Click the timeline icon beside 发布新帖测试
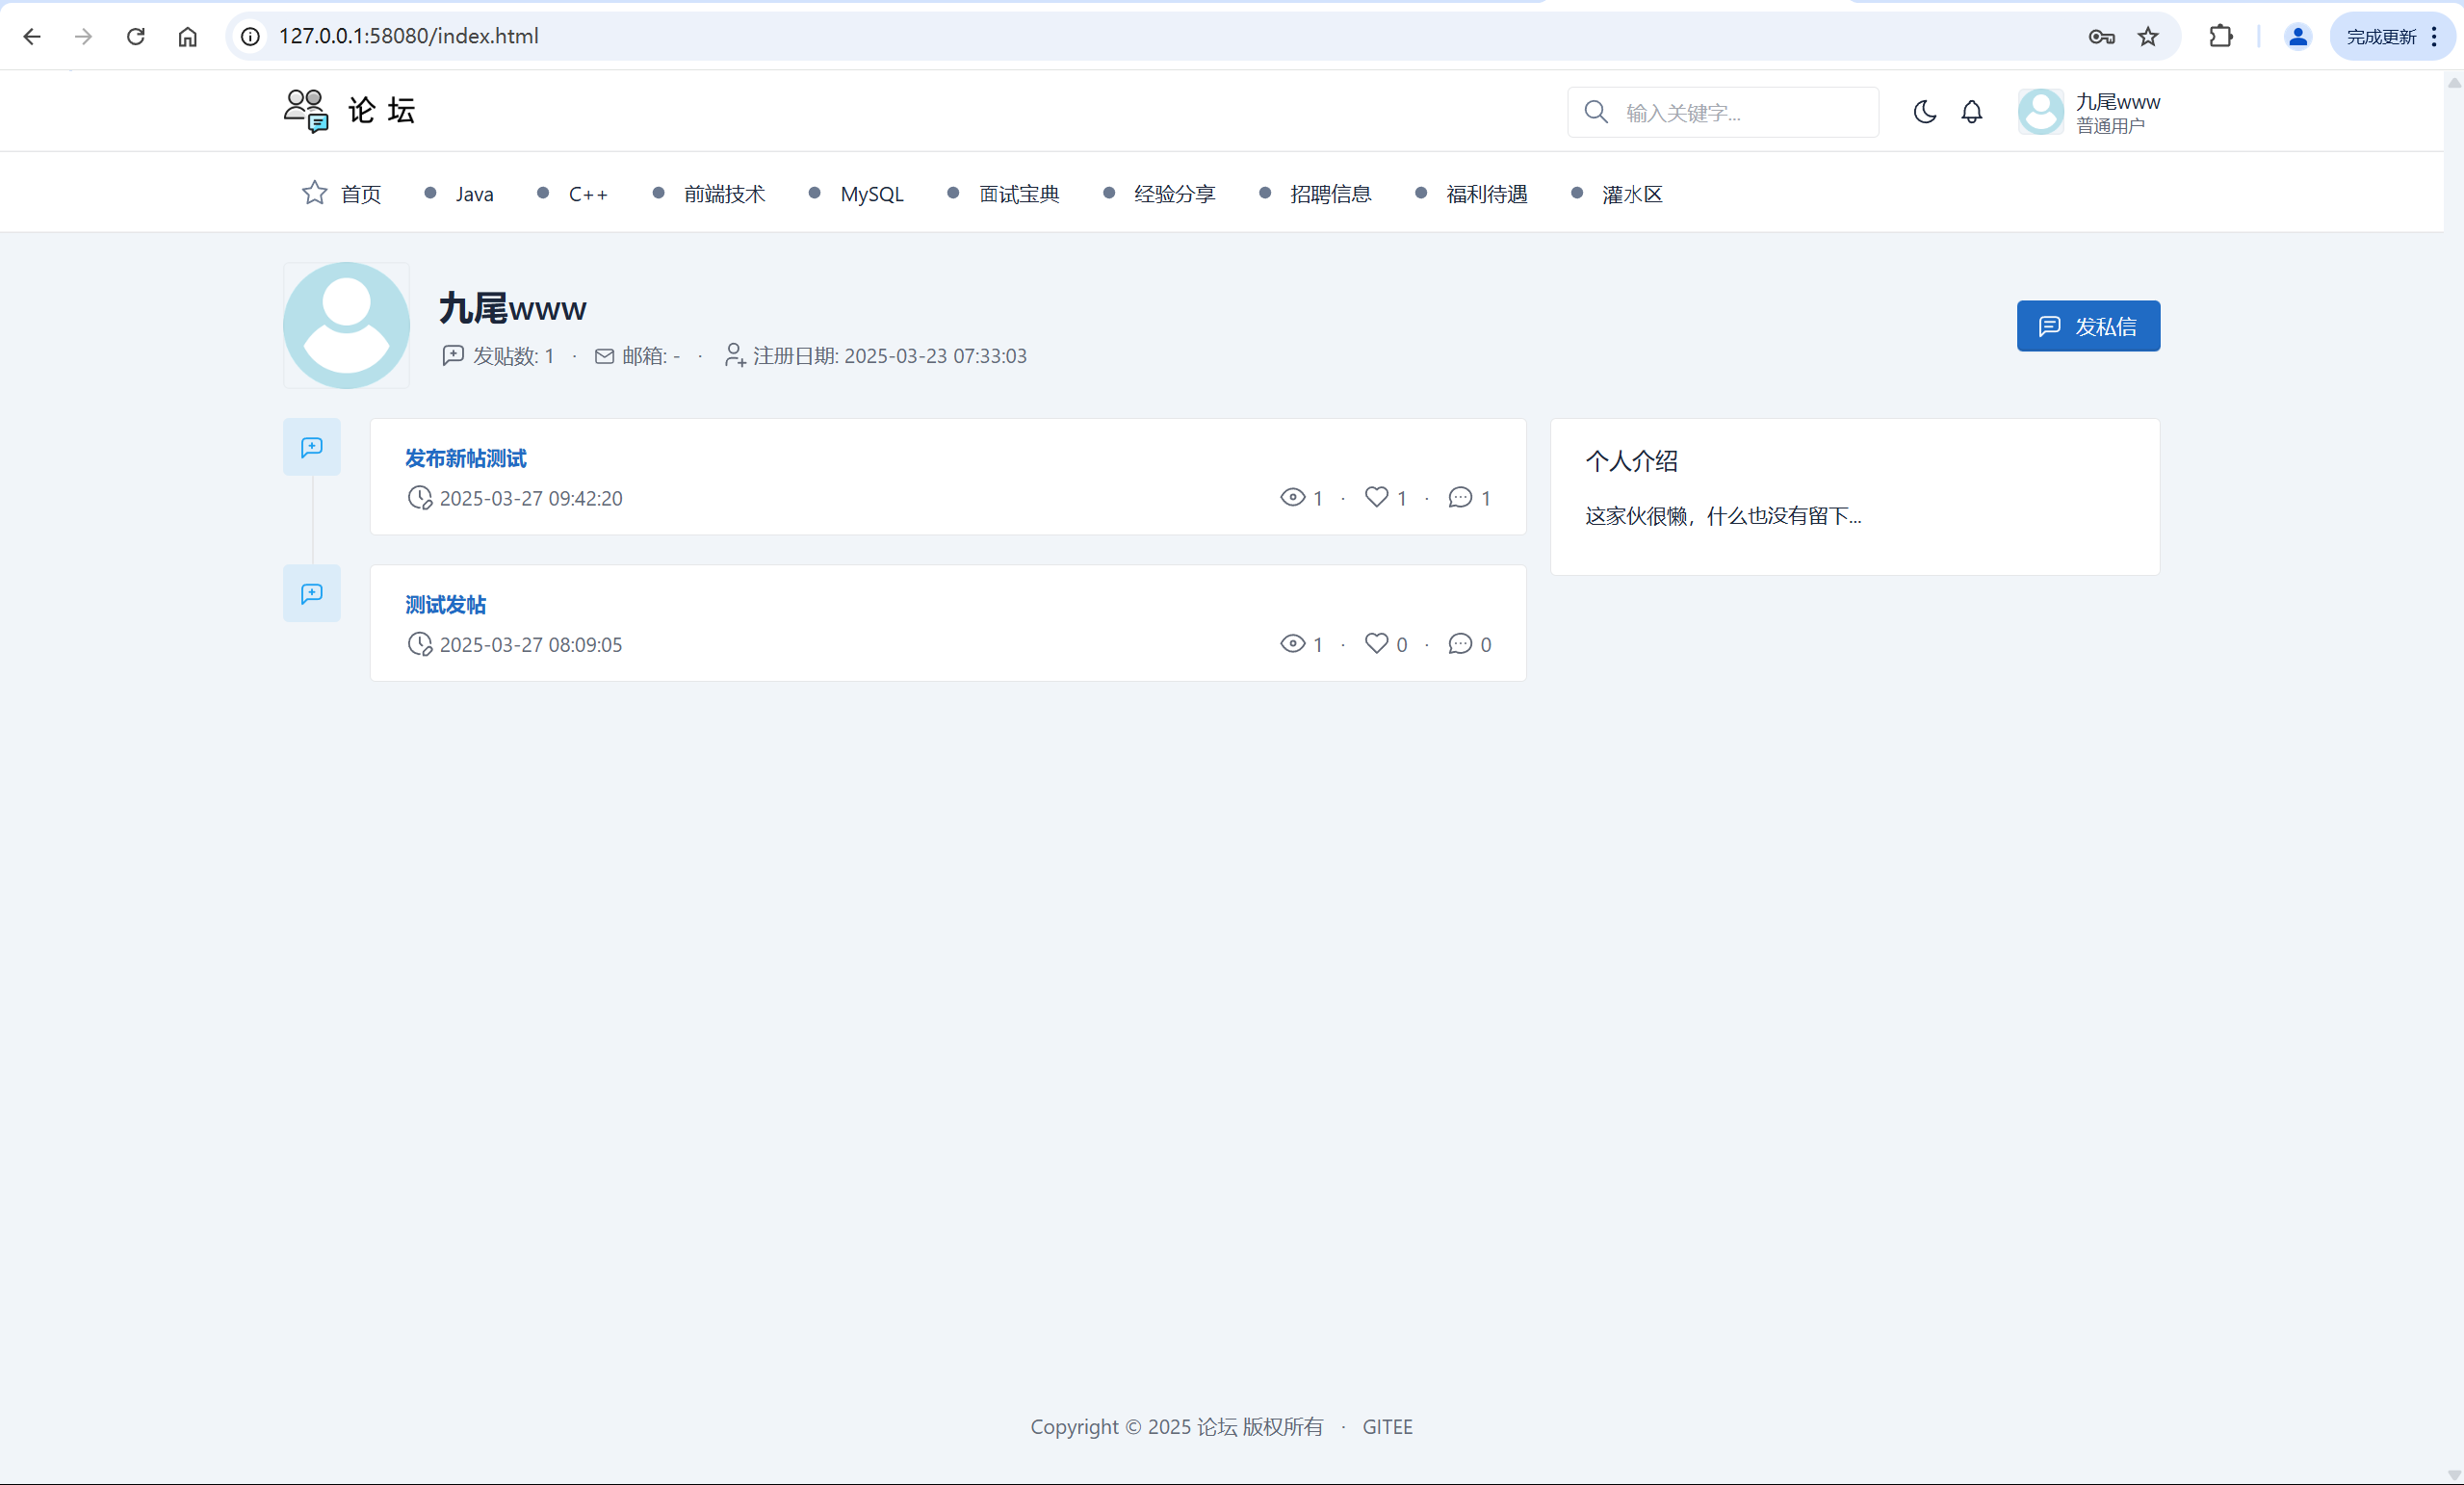Screen dimensions: 2464x1485 click(312, 447)
